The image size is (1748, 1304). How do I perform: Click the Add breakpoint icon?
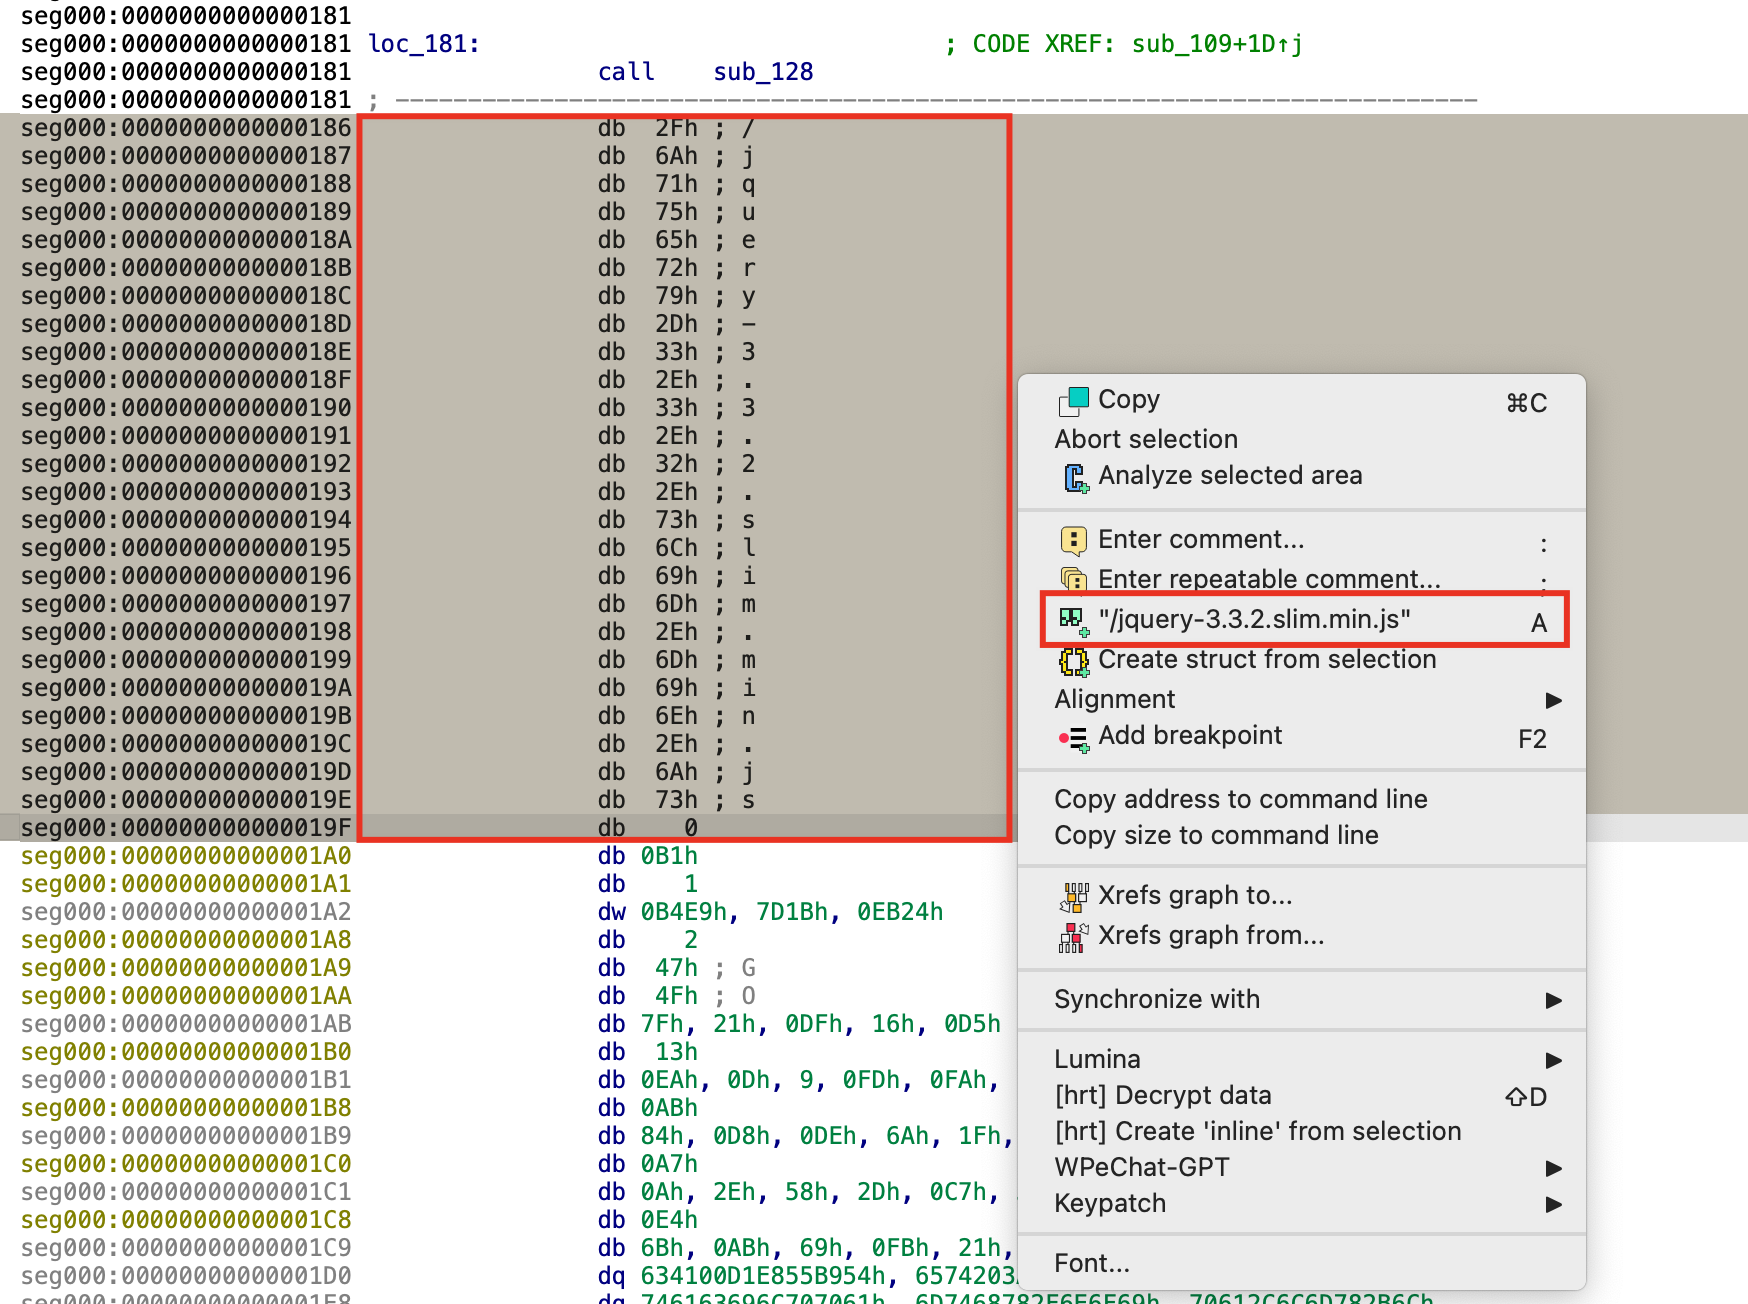pos(1073,738)
